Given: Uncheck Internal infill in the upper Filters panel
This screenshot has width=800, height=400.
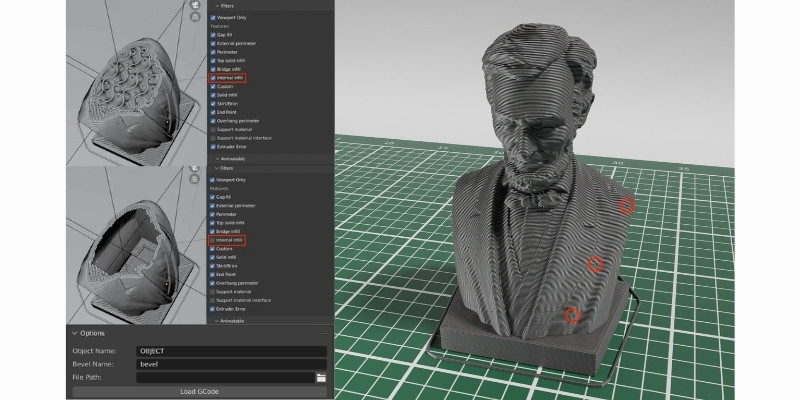Looking at the screenshot, I should pos(213,78).
